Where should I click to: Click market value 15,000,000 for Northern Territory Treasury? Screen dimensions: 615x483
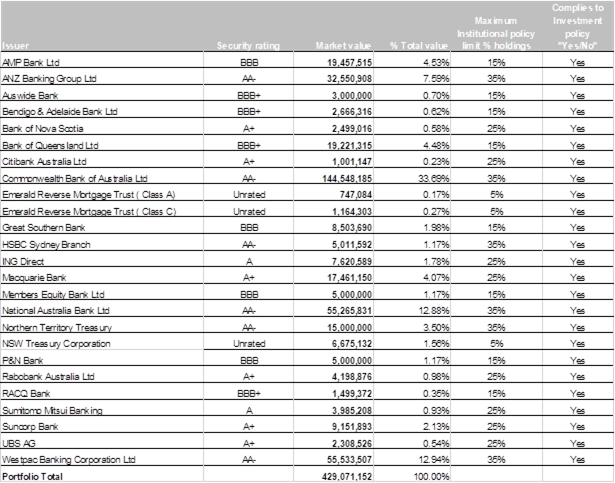coord(349,328)
